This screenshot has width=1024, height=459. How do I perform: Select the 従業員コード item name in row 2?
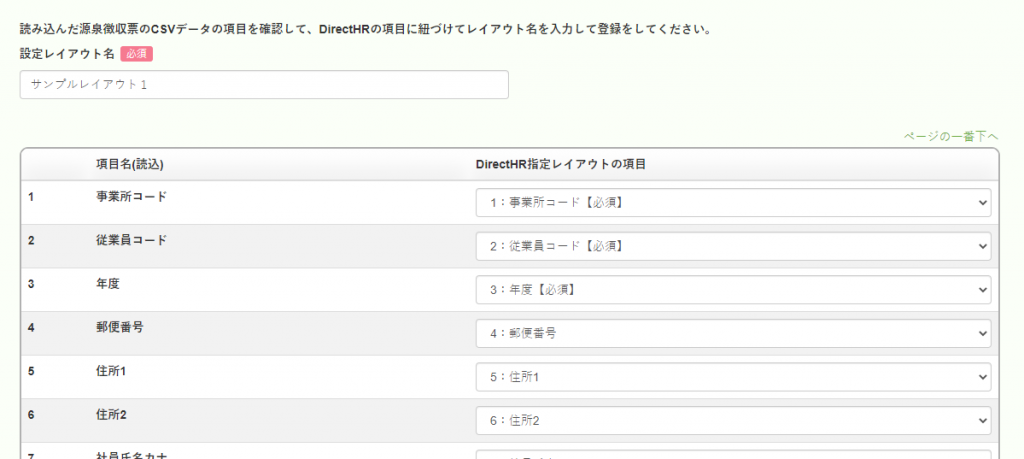pyautogui.click(x=131, y=240)
